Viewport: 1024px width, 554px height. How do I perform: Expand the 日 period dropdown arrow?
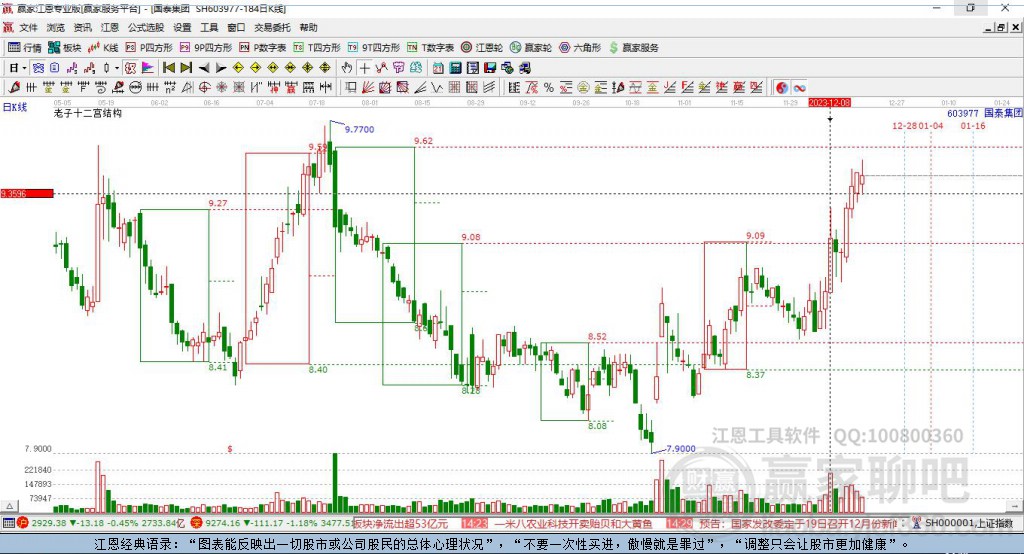(24, 68)
